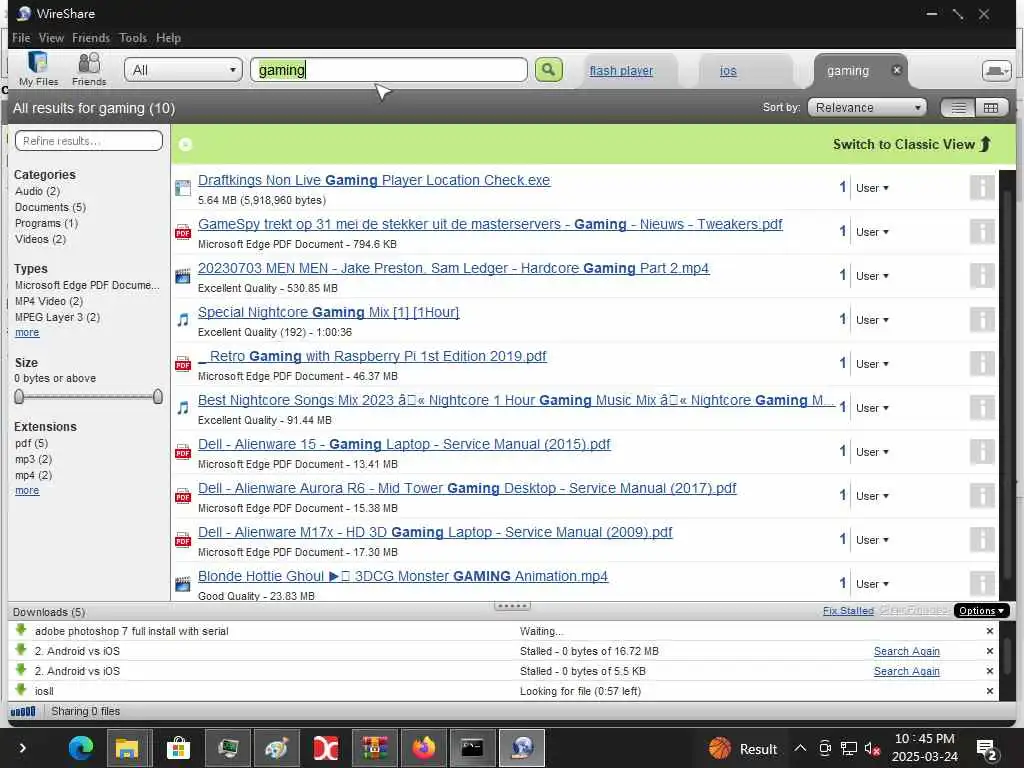Show info for Draftkings Player Location Check.exe
The image size is (1024, 768).
pos(982,187)
